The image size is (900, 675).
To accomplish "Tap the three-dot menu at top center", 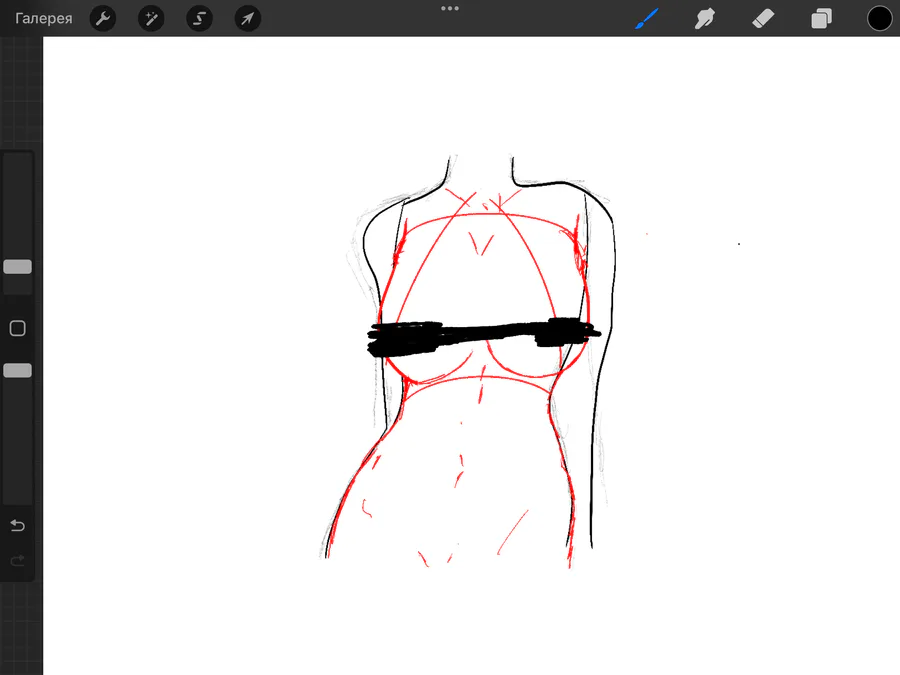I will [450, 9].
